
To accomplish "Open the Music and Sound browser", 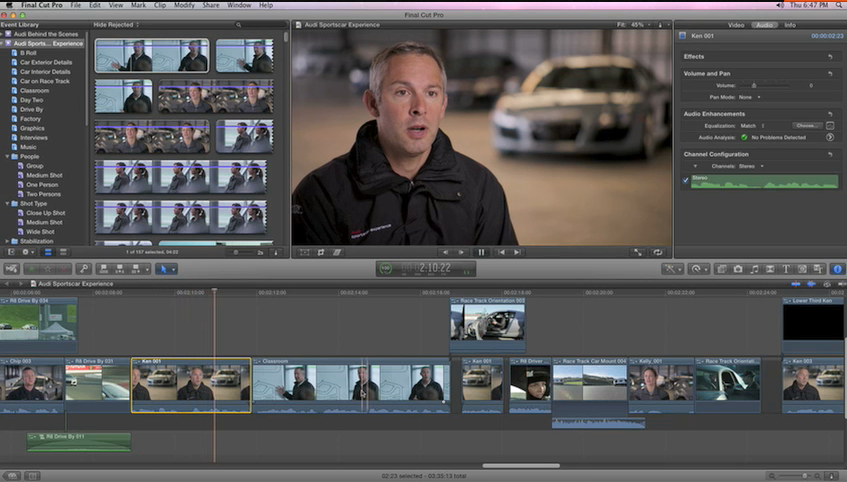I will pos(754,269).
